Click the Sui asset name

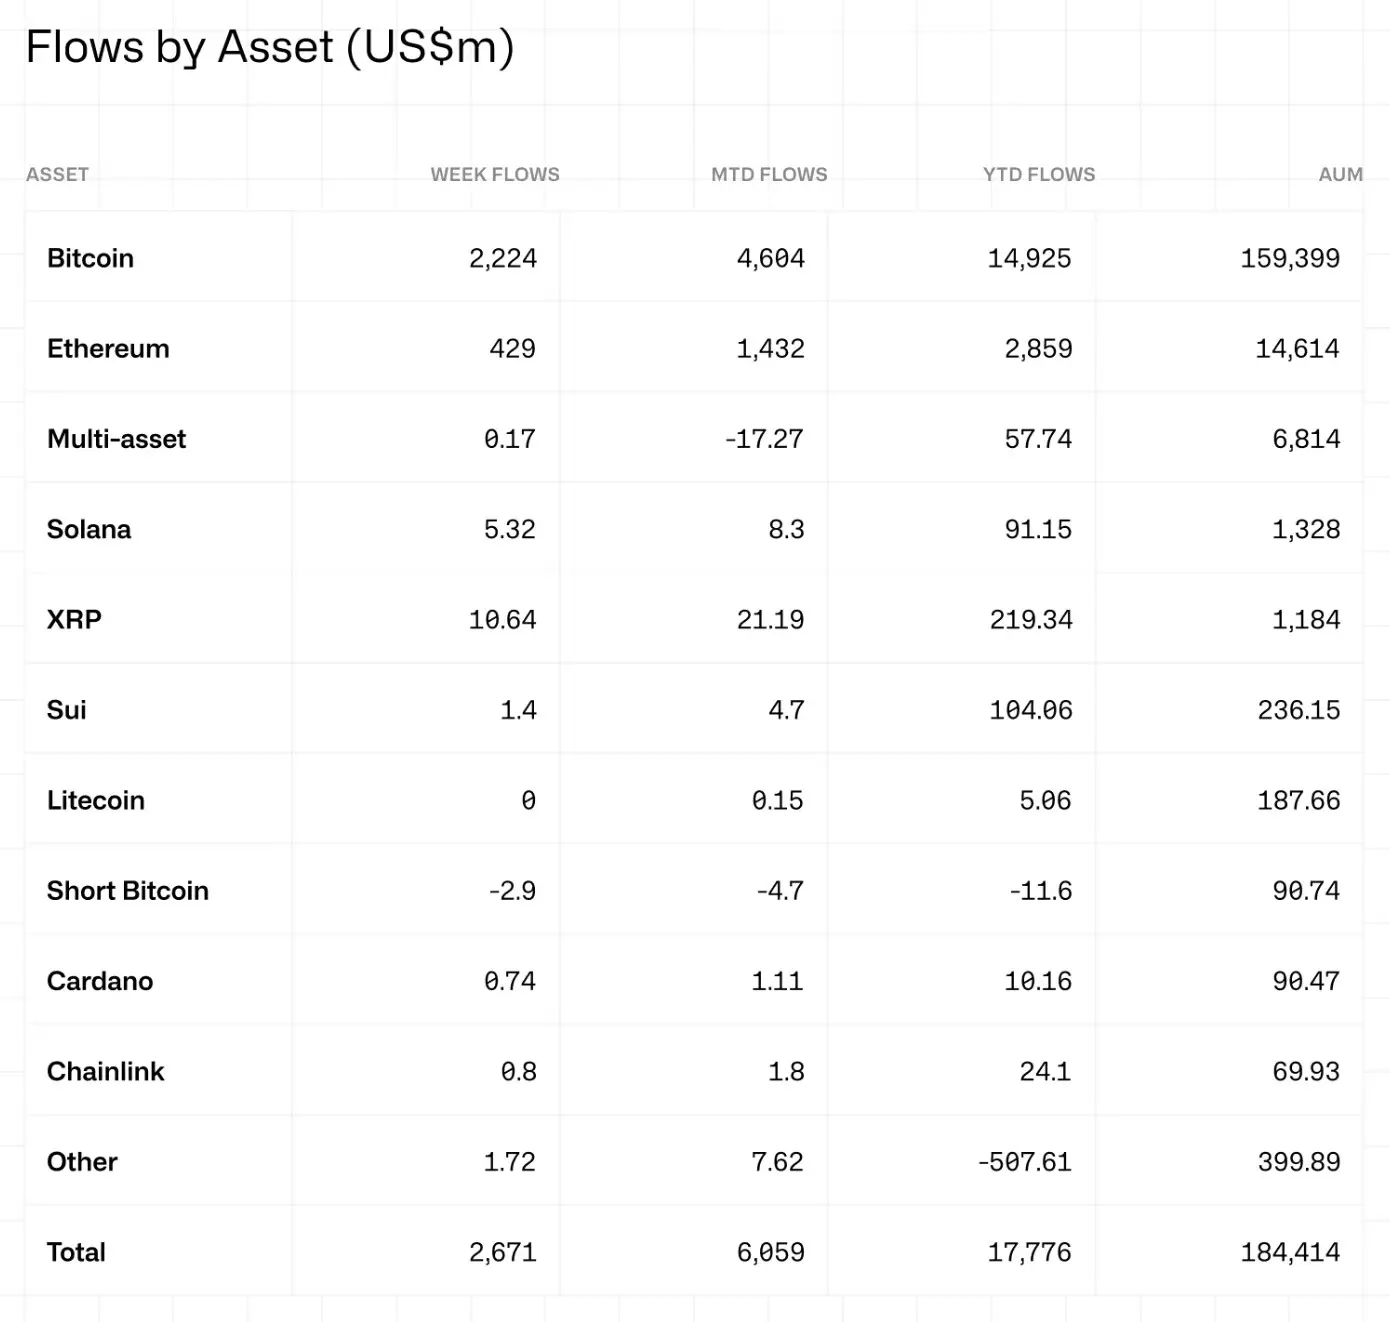[x=66, y=710]
